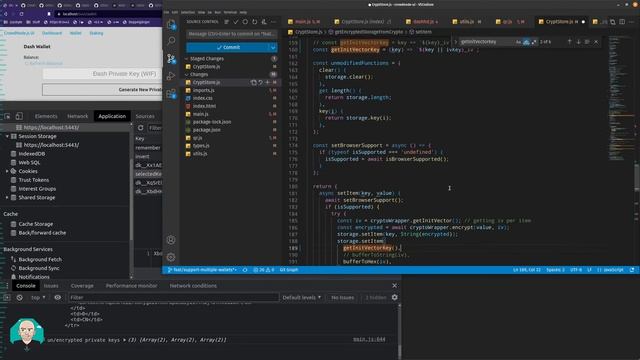Expand replace field chevron in find widget
The height and width of the screenshot is (360, 640).
point(456,42)
